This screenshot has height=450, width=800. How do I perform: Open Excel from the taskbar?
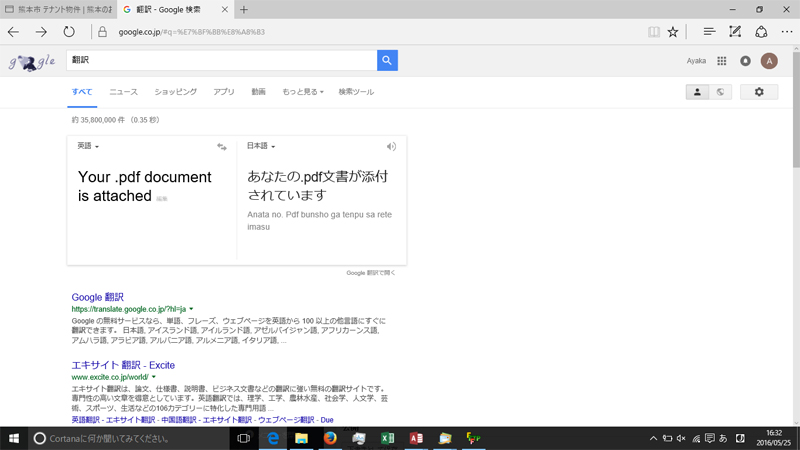[x=387, y=438]
